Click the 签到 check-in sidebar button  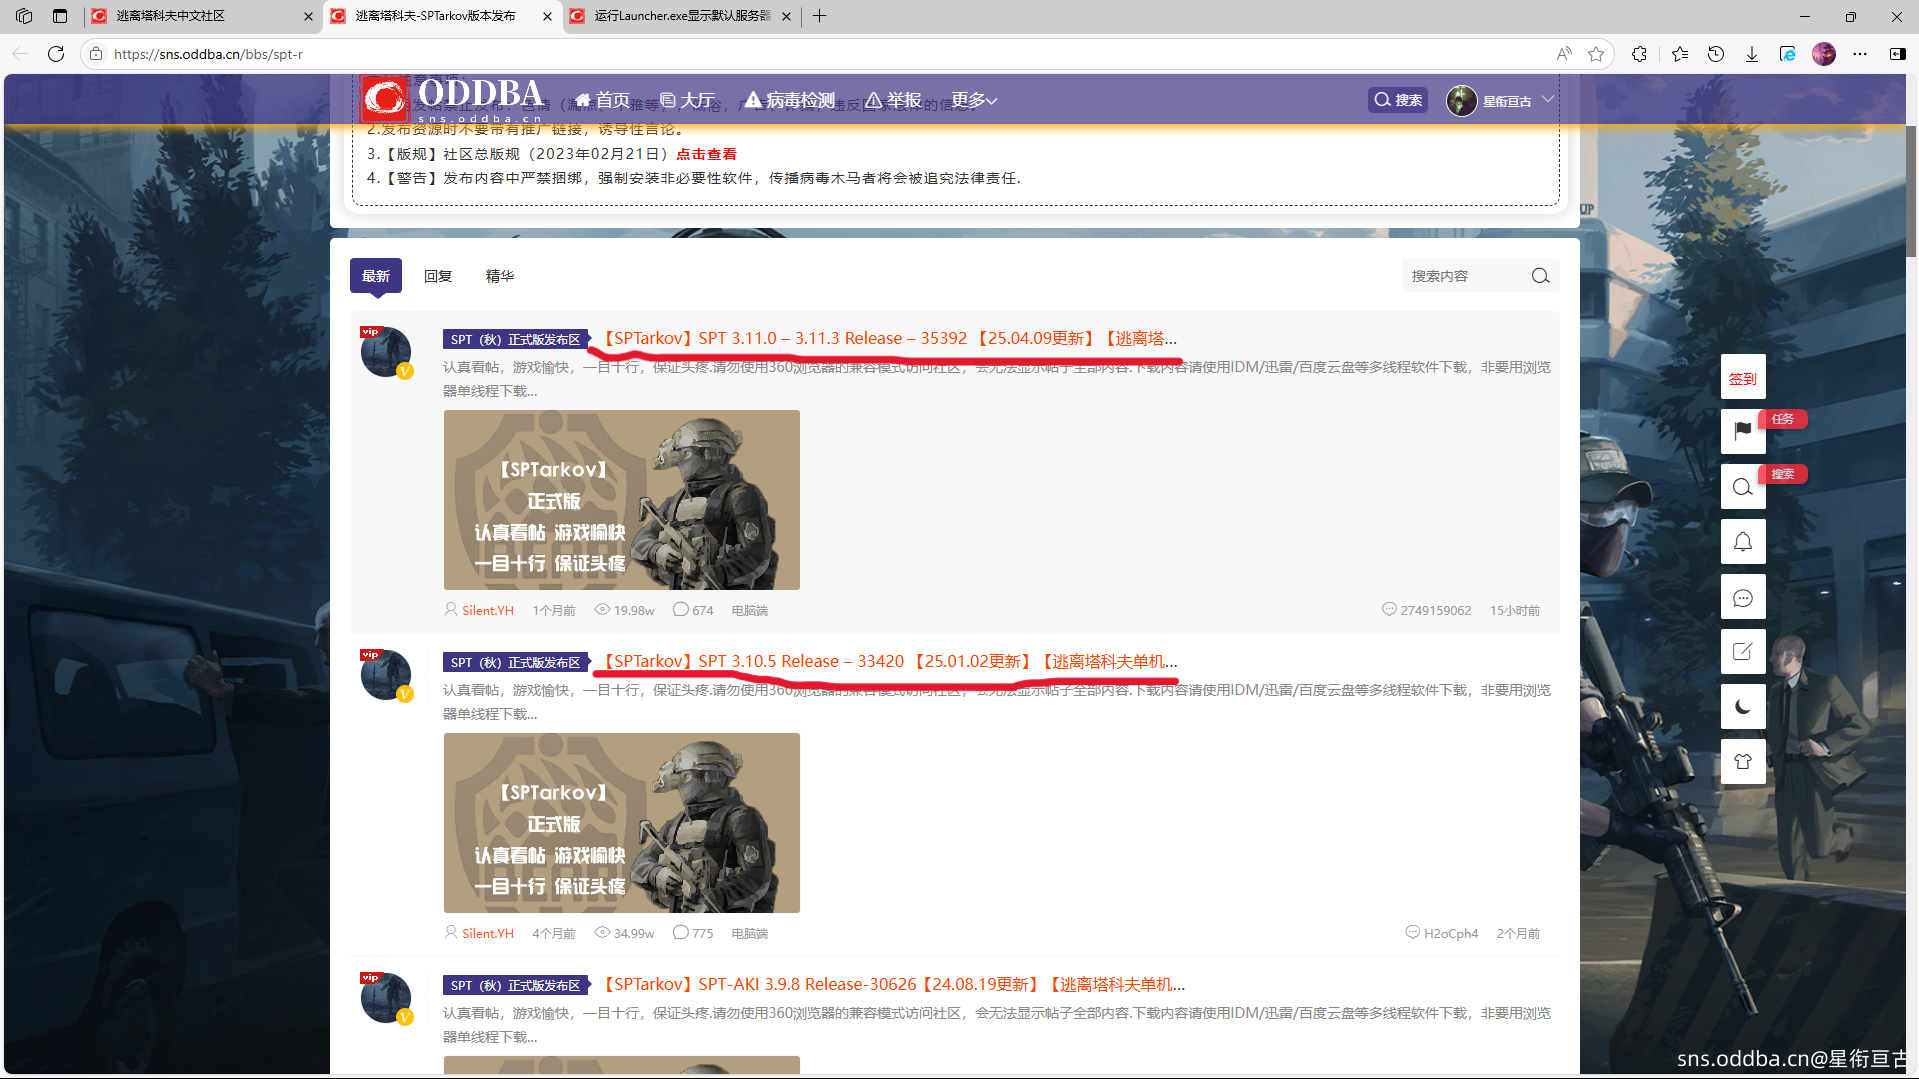(1743, 378)
